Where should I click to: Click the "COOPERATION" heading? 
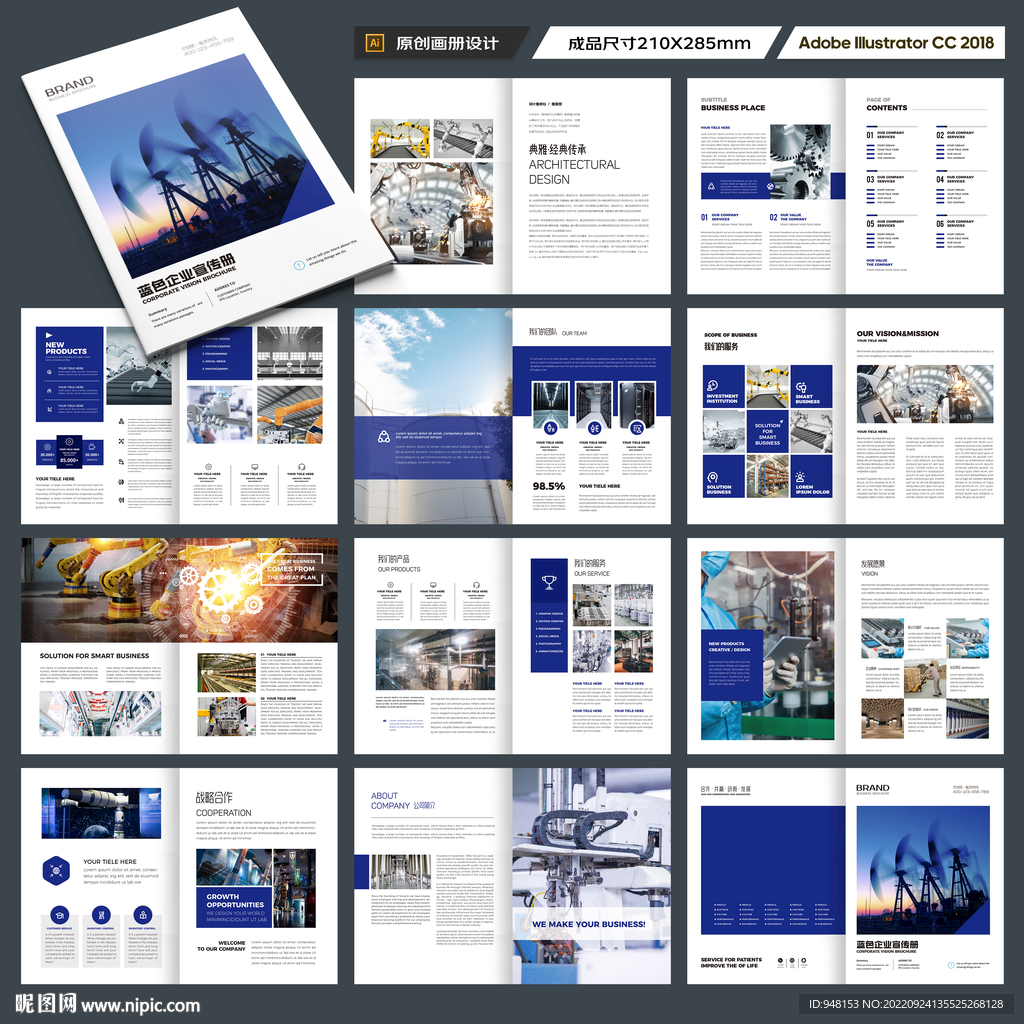(223, 813)
